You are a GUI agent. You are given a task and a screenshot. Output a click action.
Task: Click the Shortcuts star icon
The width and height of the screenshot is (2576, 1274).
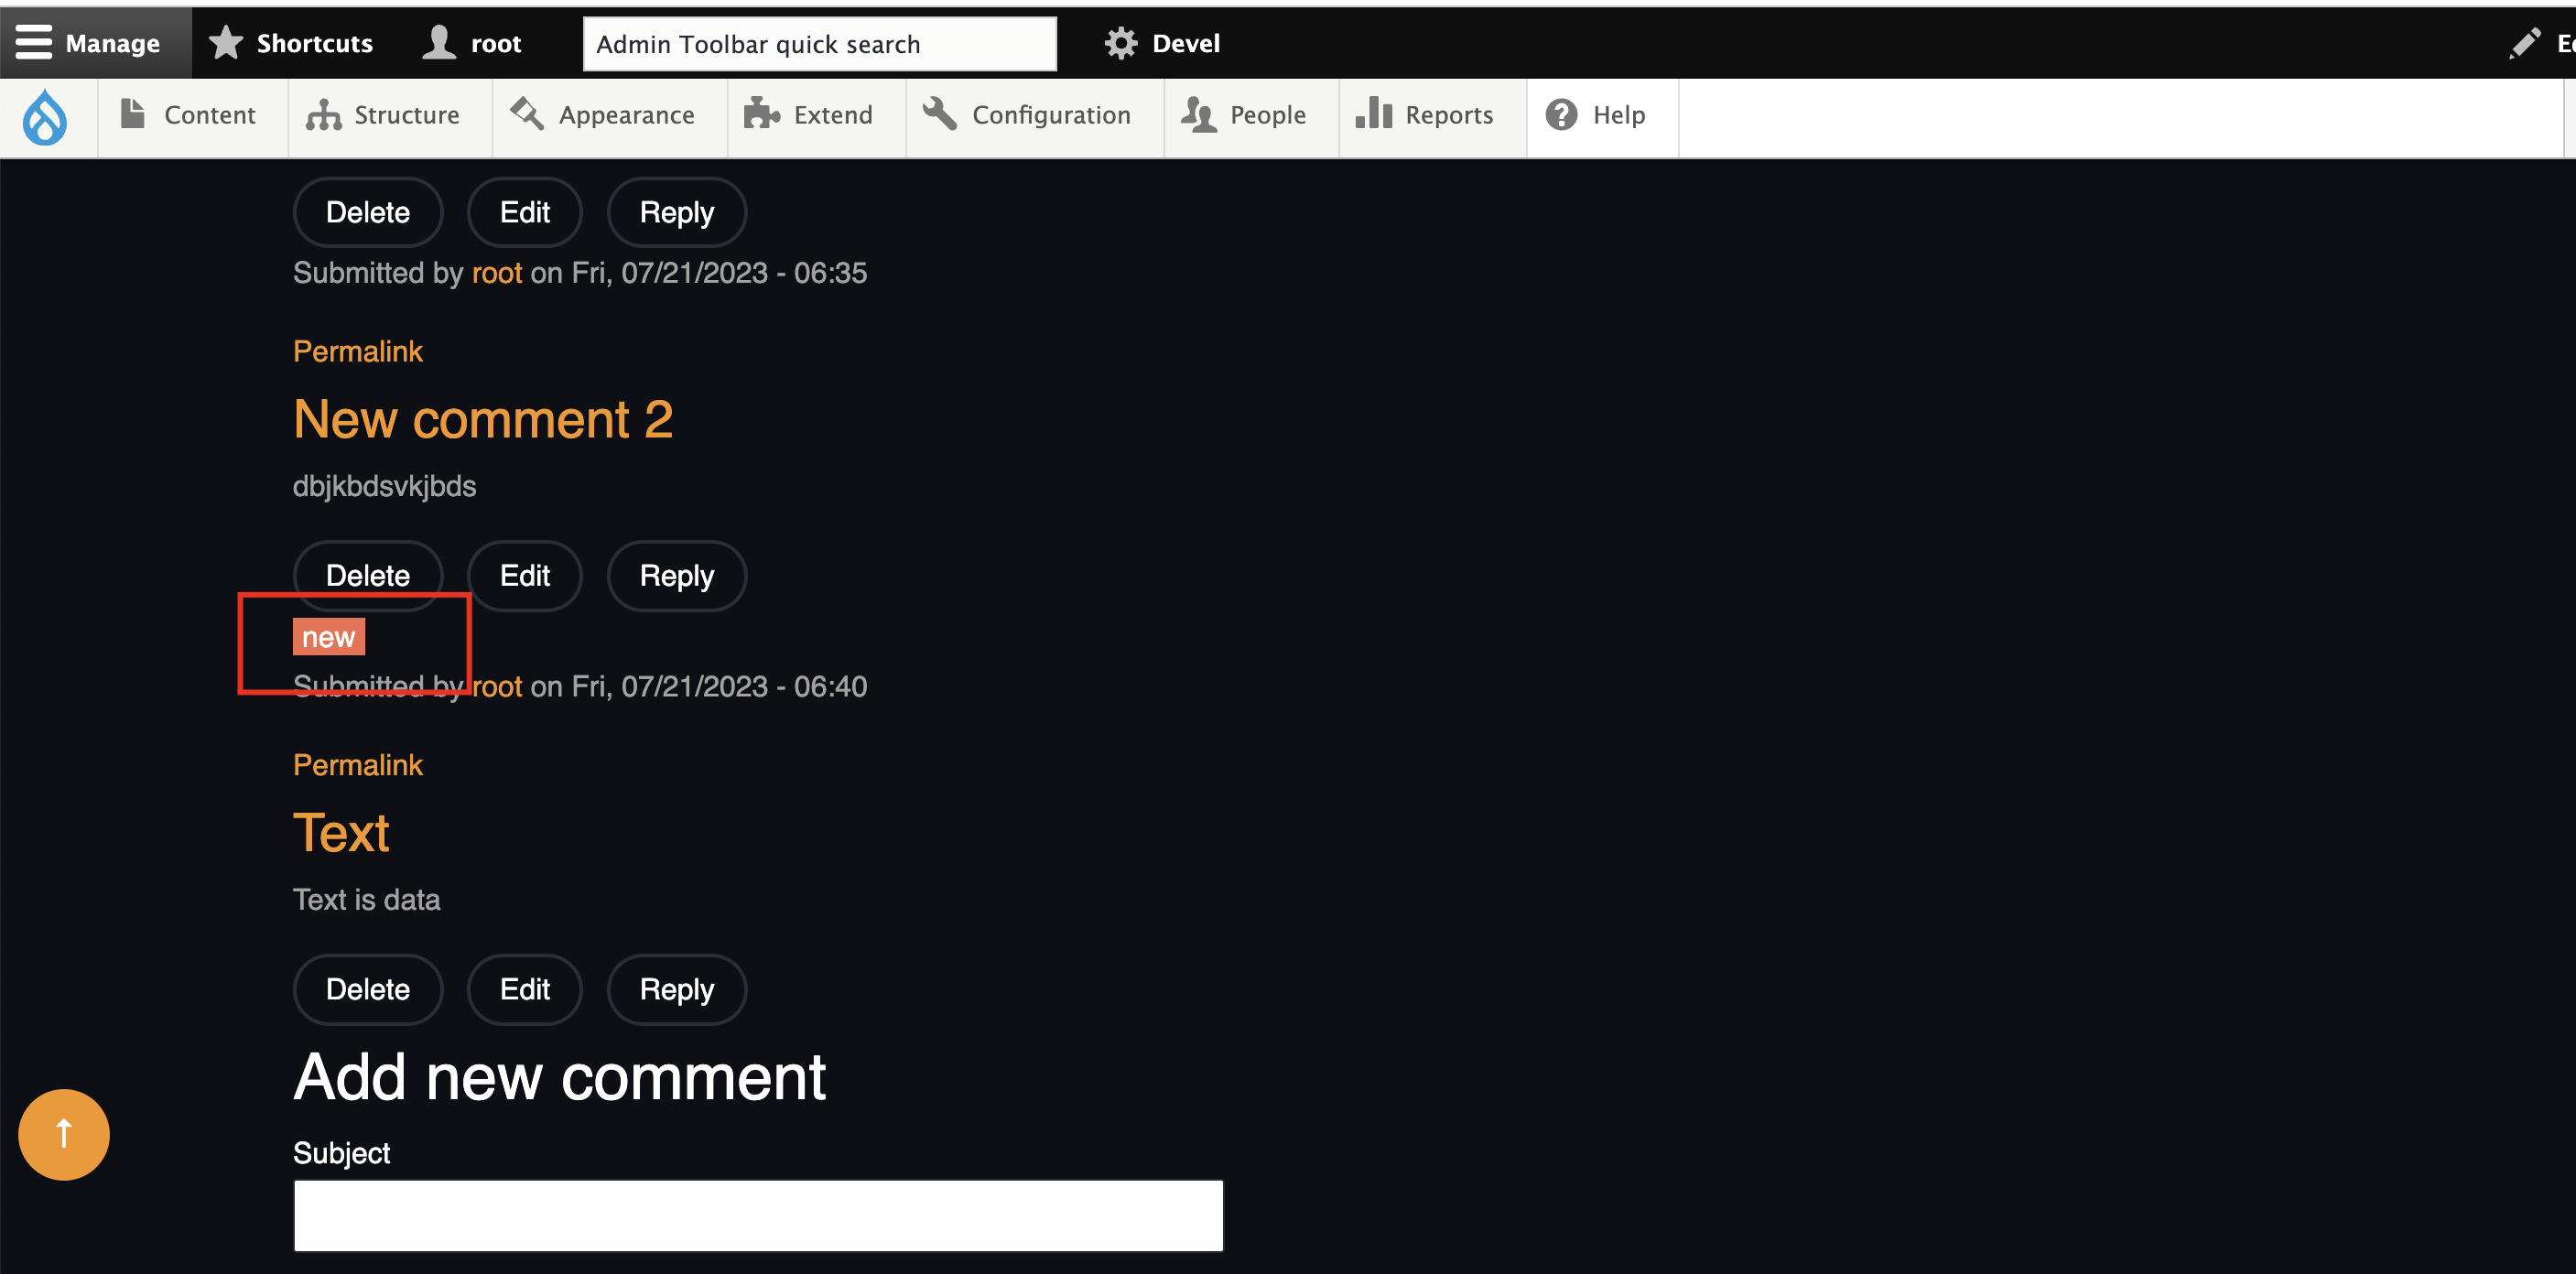tap(226, 43)
